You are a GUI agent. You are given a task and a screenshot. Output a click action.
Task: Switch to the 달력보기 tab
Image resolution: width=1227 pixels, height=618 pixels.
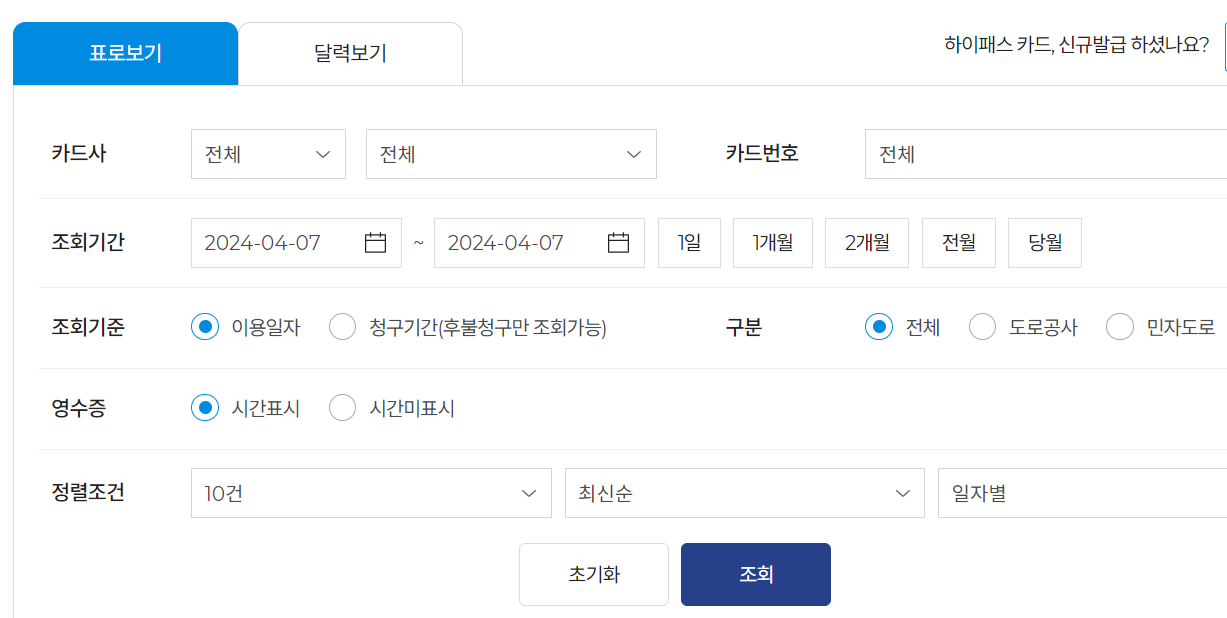(349, 53)
